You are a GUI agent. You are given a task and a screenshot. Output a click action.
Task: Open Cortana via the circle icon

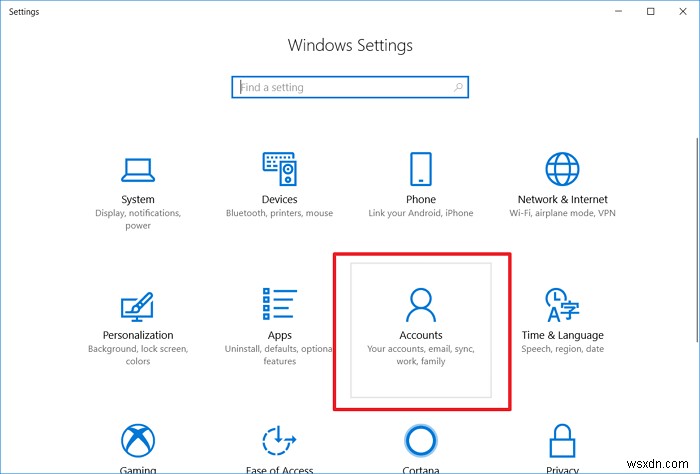pos(420,441)
